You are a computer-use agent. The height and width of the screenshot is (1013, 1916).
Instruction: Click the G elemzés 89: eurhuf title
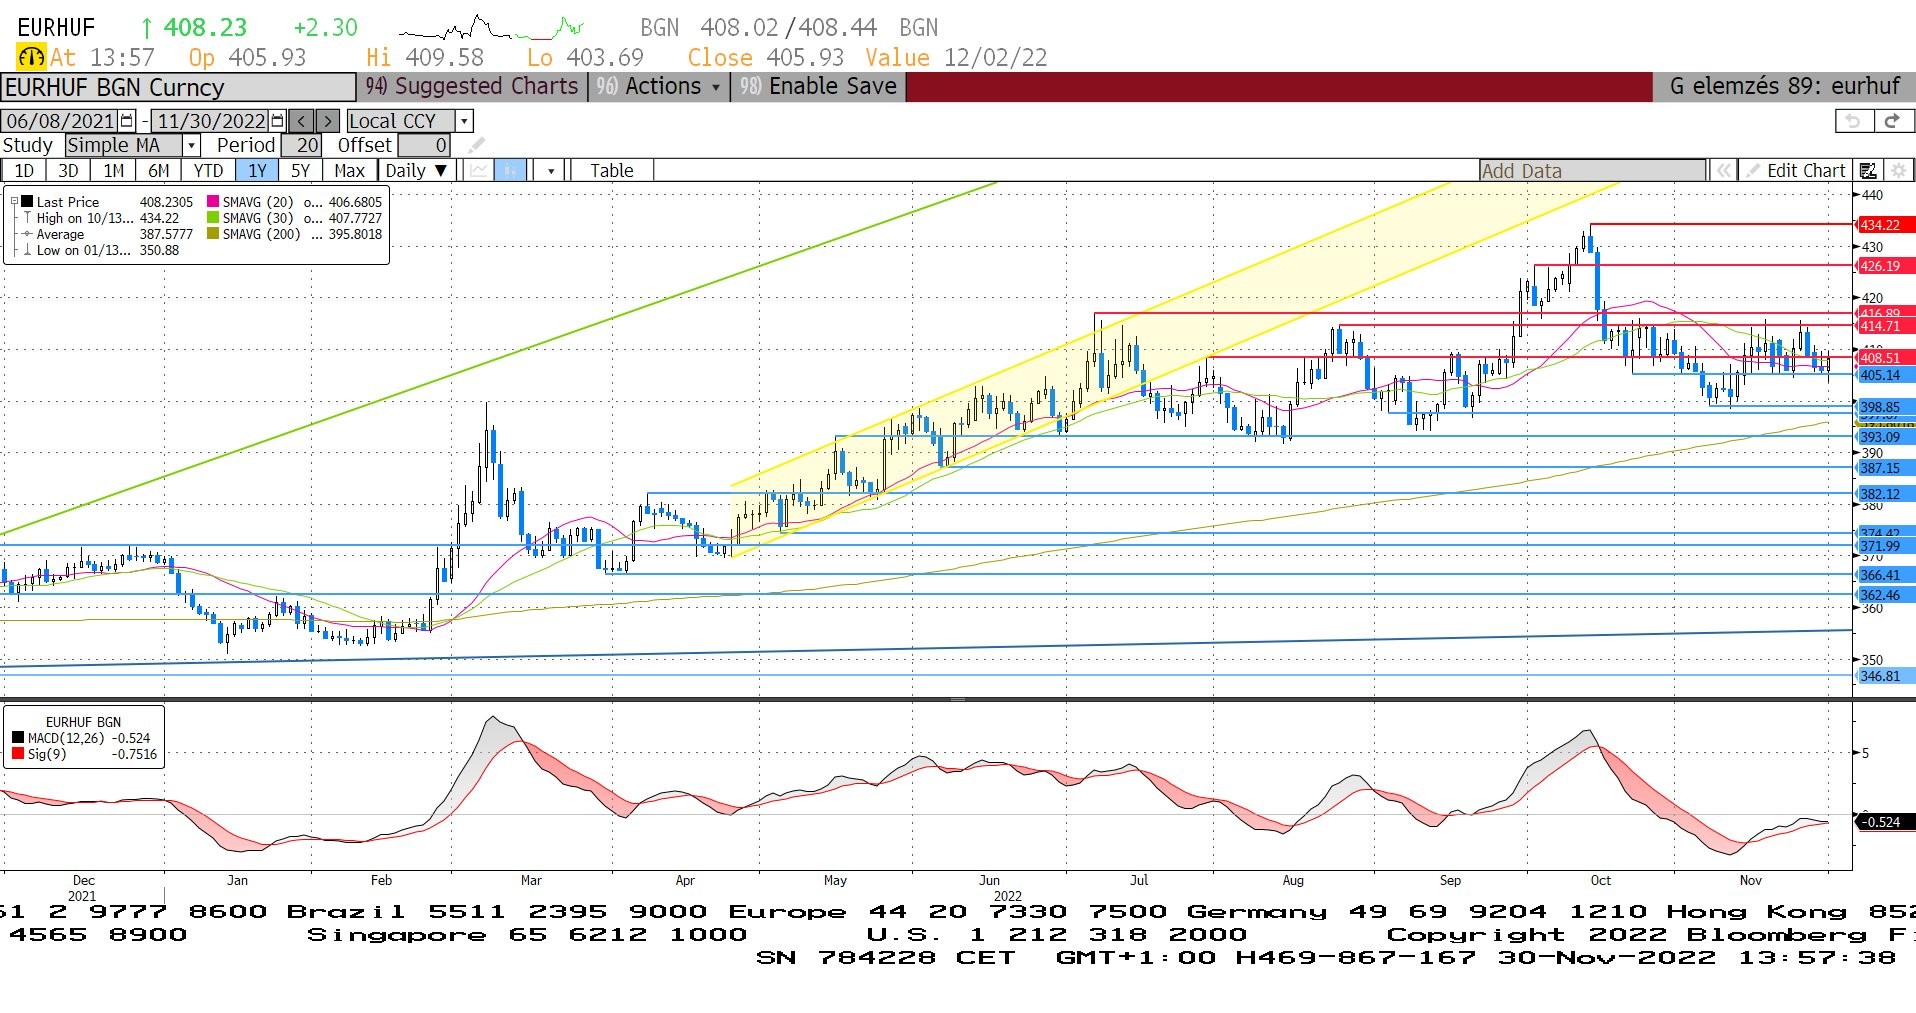(x=1784, y=87)
